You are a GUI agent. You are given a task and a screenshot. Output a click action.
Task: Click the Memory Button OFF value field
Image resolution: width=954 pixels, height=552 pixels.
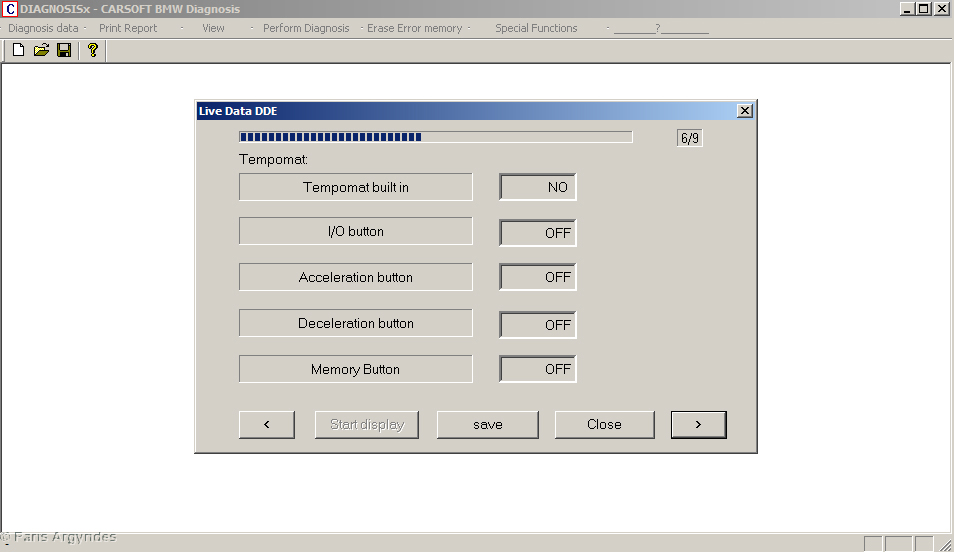point(538,369)
